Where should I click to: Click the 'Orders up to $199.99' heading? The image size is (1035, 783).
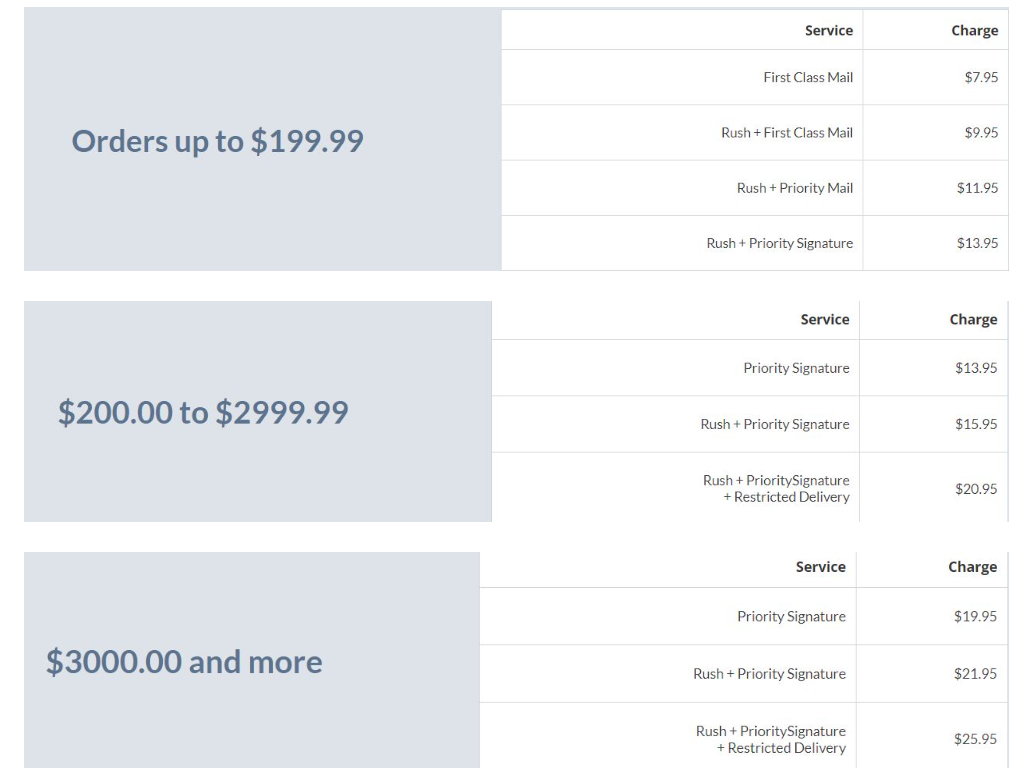(217, 141)
